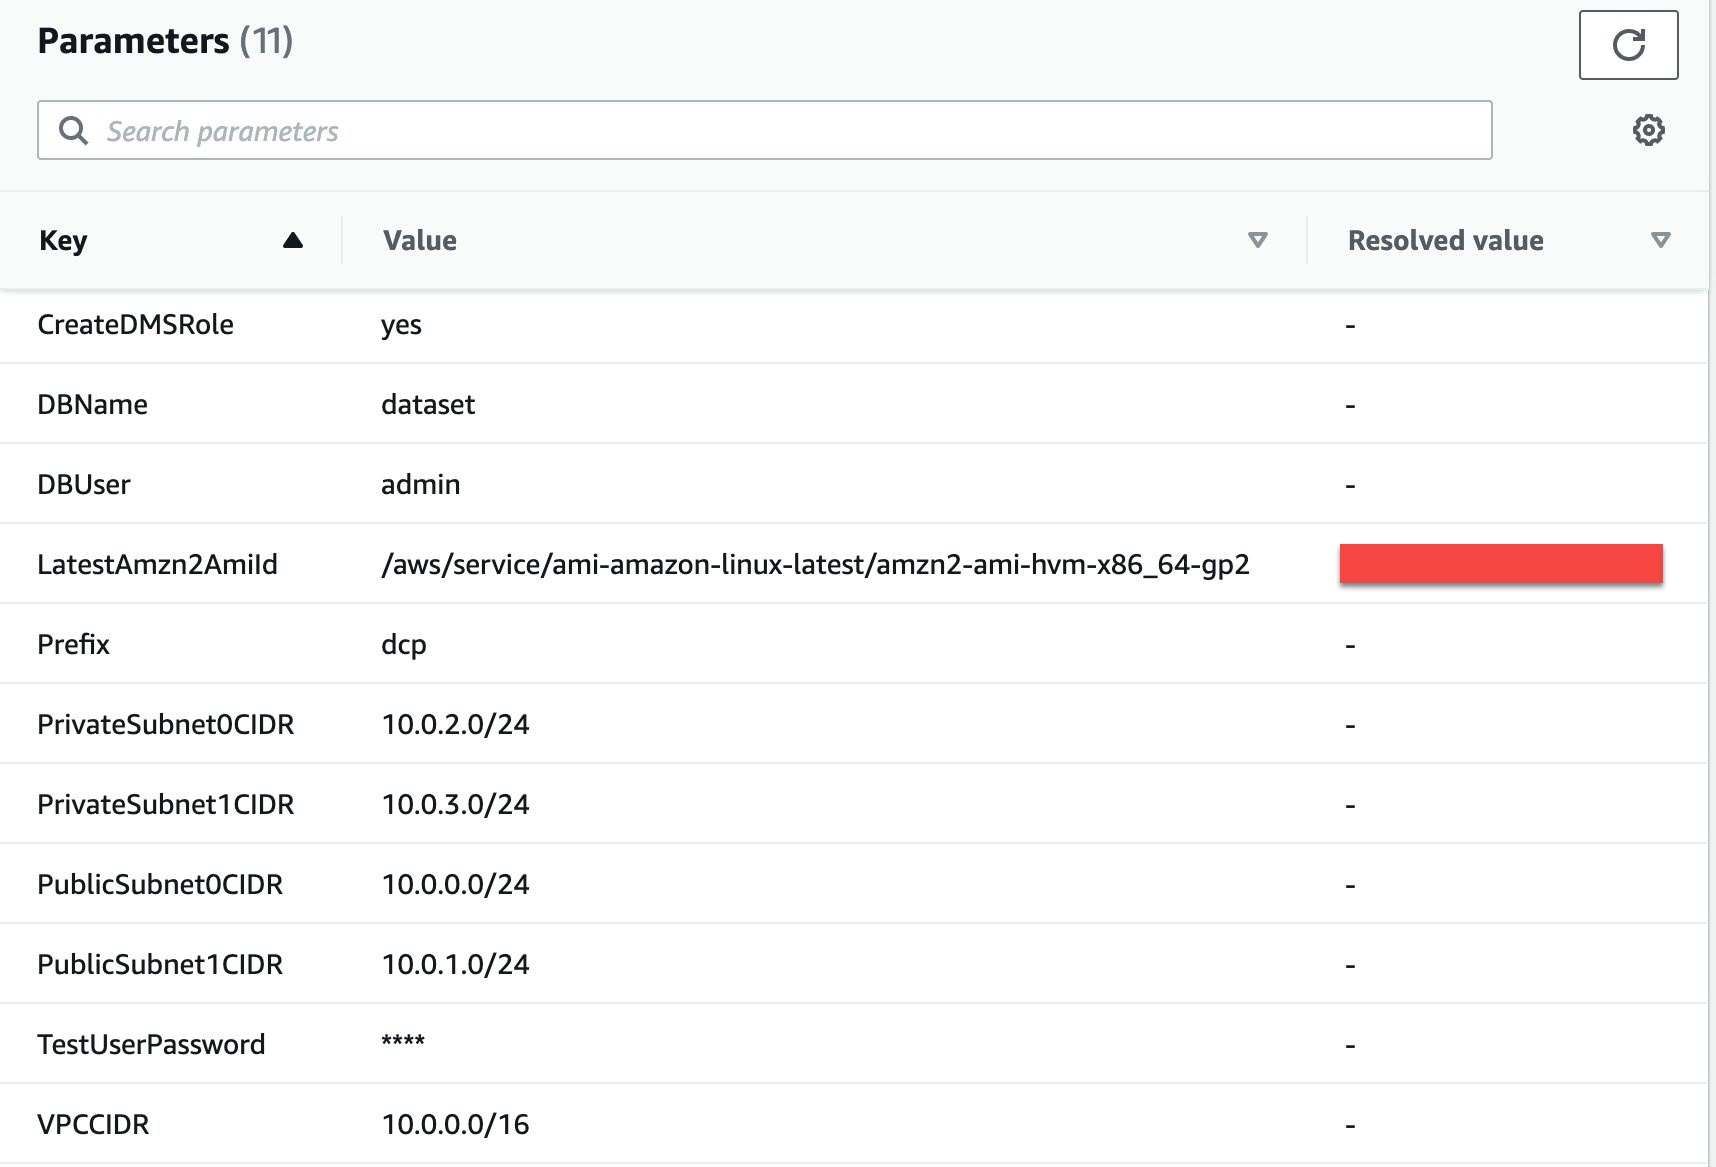Viewport: 1716px width, 1167px height.
Task: Click the value 'yes'
Action: point(401,326)
